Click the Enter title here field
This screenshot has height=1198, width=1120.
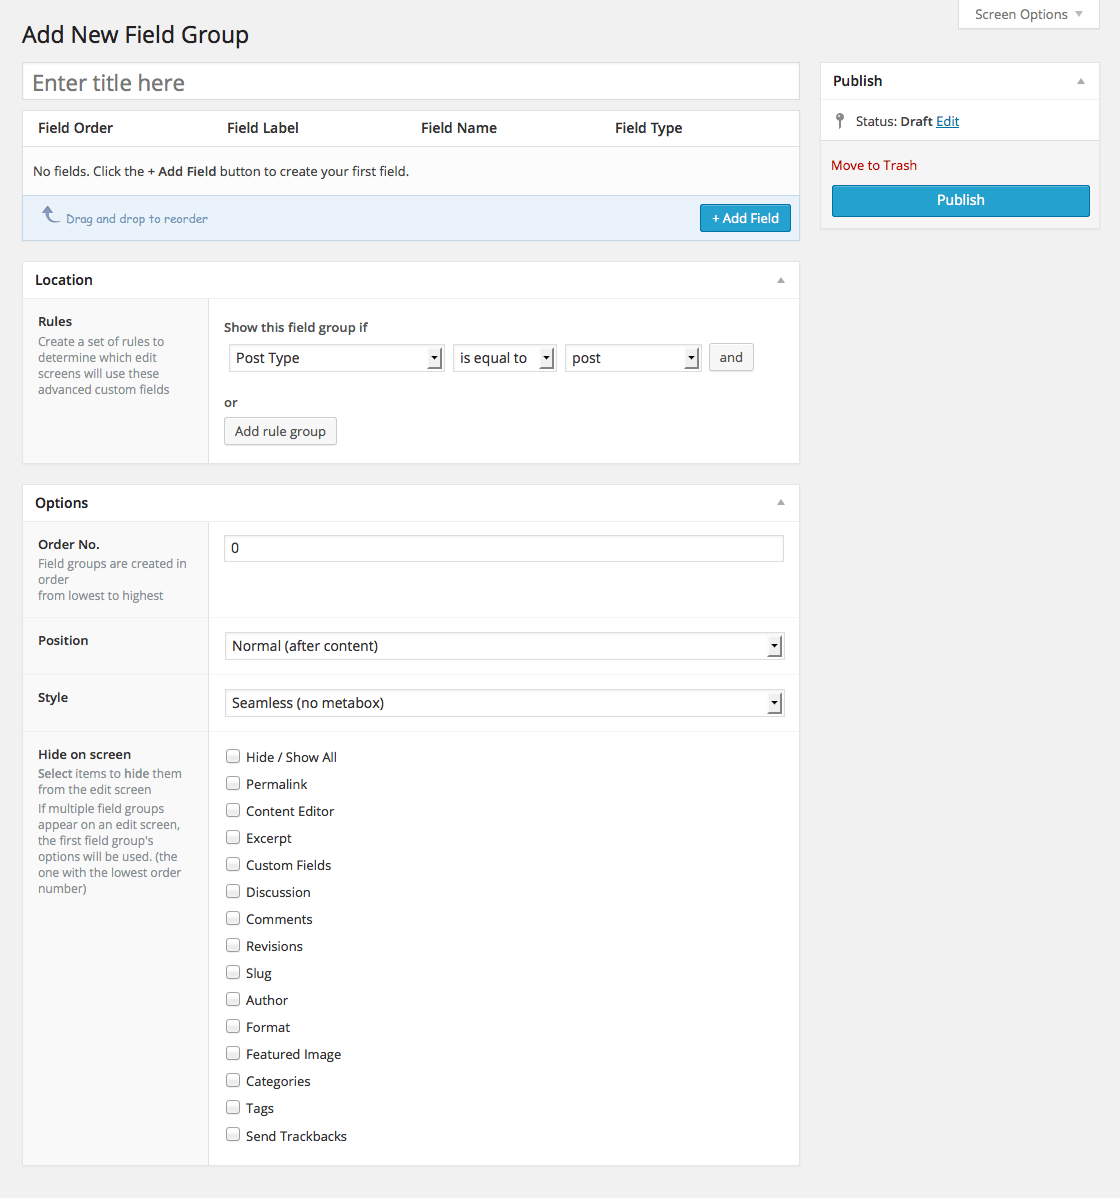(410, 82)
